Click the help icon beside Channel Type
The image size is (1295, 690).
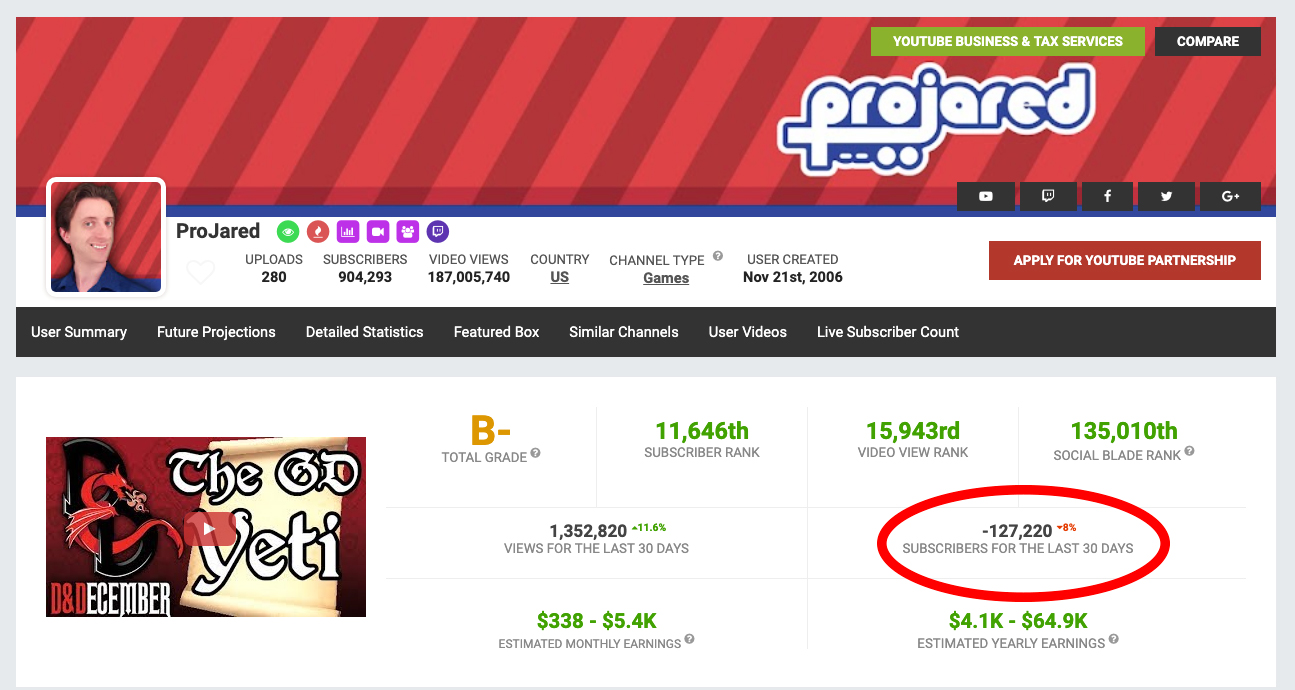[718, 257]
